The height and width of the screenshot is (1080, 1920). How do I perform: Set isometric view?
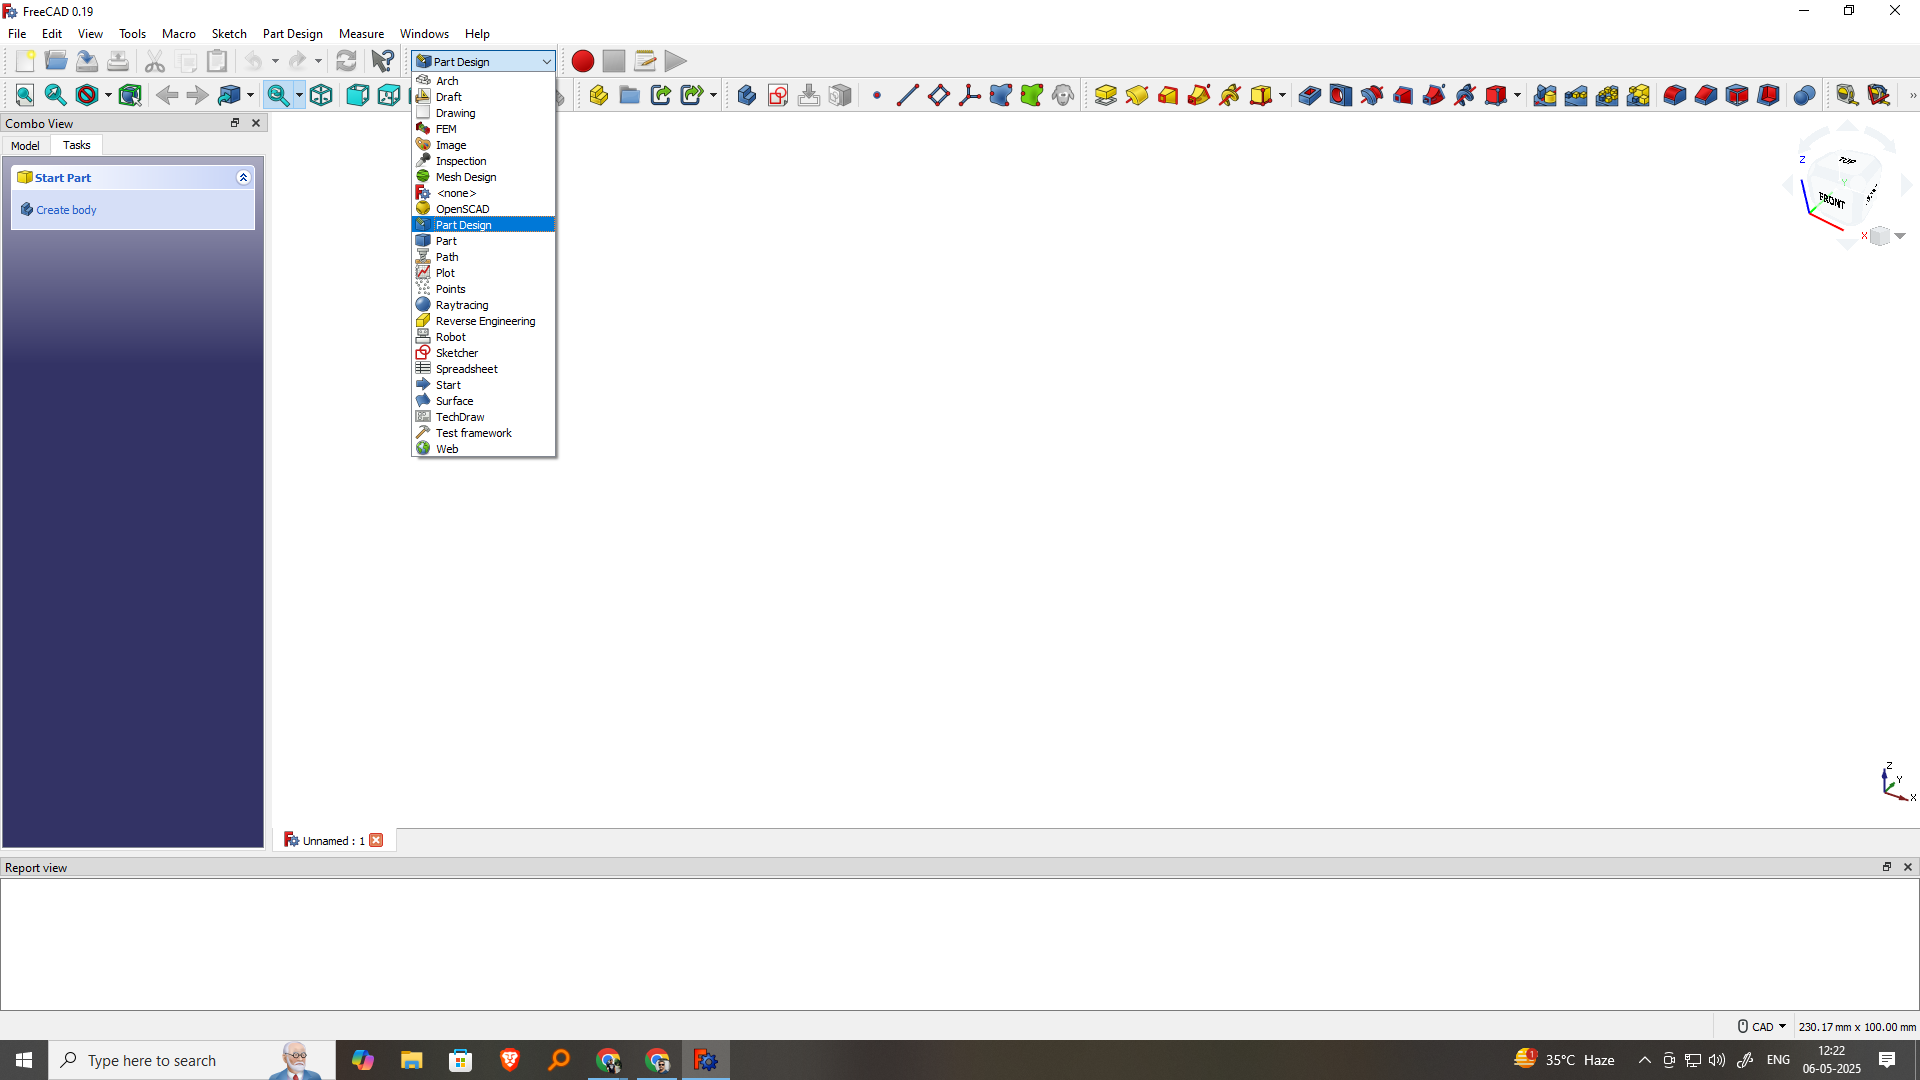321,95
